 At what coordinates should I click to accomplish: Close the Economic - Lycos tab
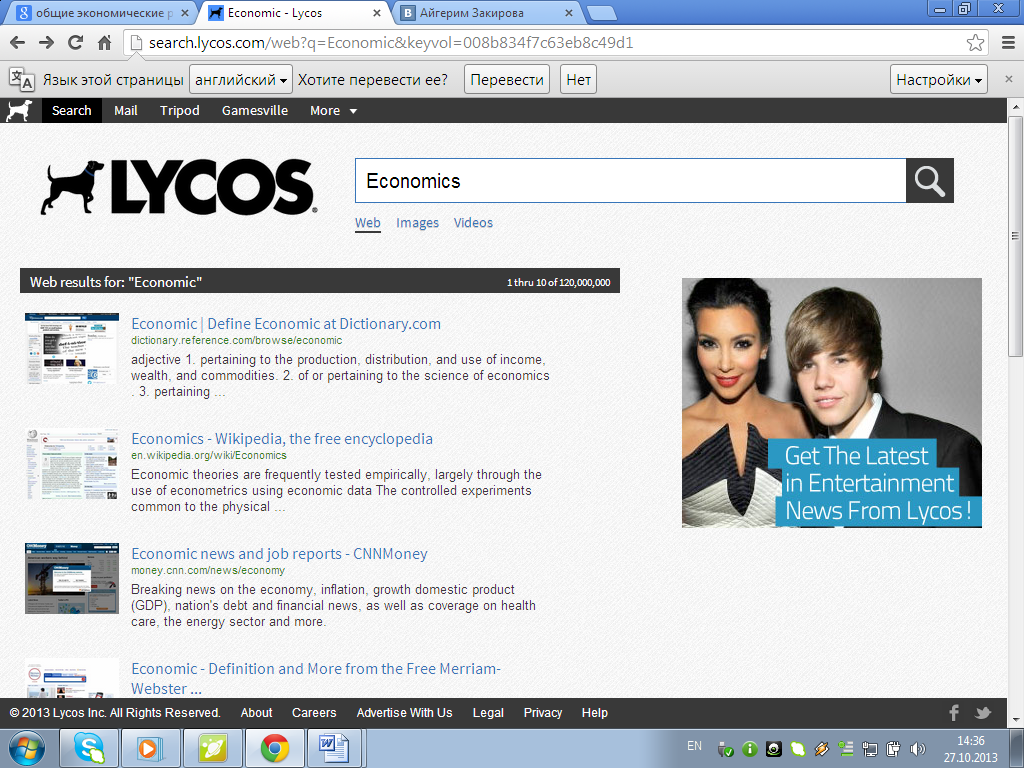[377, 13]
